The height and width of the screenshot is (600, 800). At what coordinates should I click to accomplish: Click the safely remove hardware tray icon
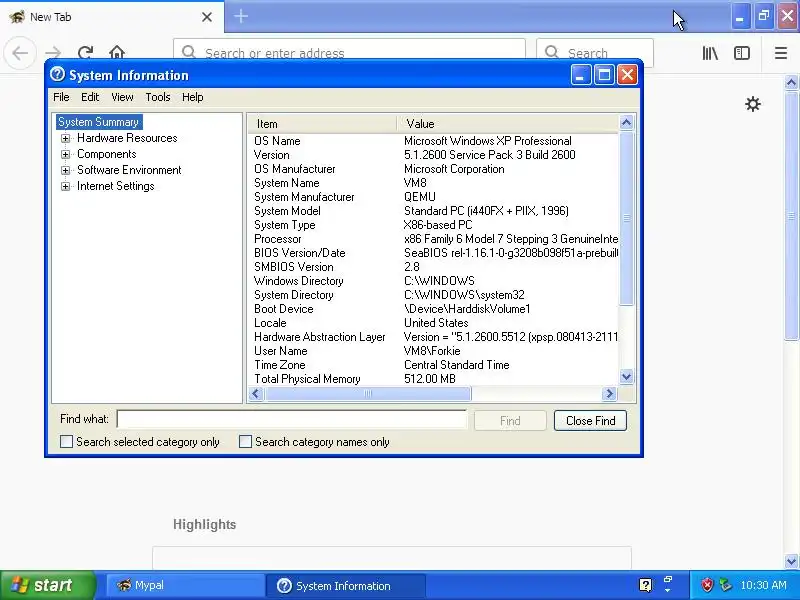coord(725,585)
